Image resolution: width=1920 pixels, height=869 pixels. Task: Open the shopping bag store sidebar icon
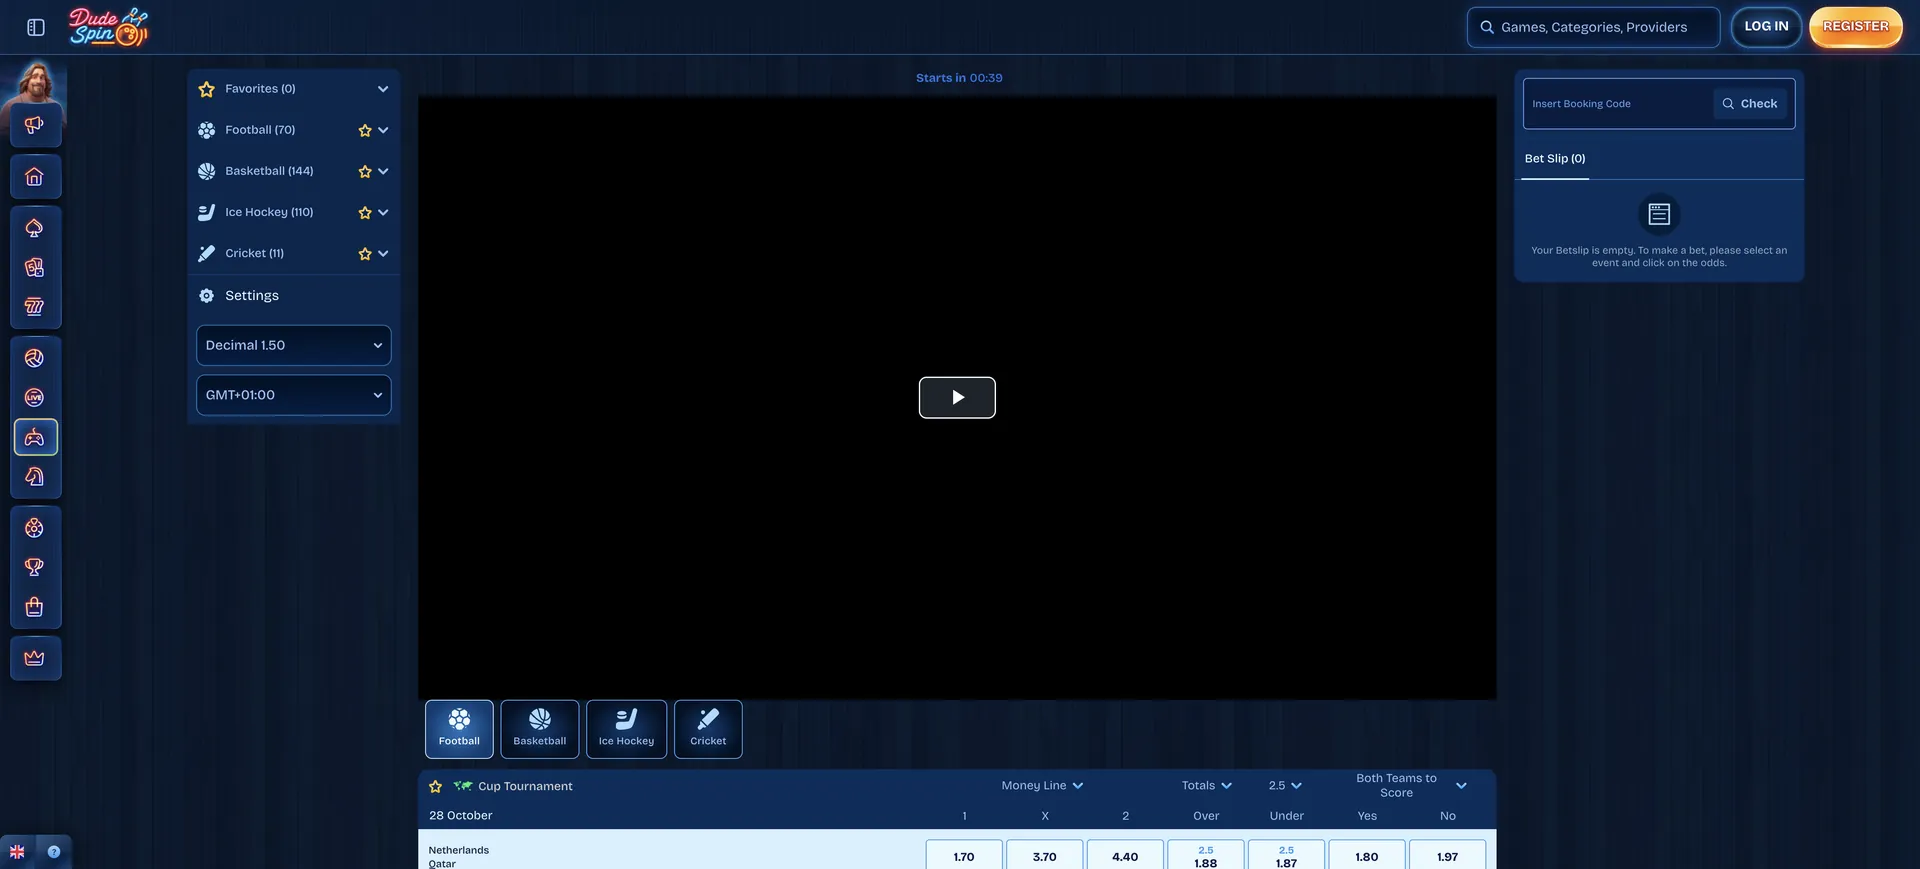(x=35, y=607)
